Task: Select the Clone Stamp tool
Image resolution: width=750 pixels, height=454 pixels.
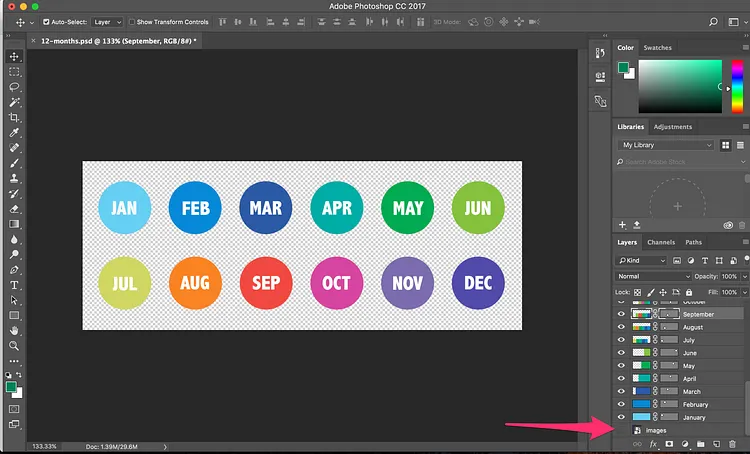Action: (x=14, y=178)
